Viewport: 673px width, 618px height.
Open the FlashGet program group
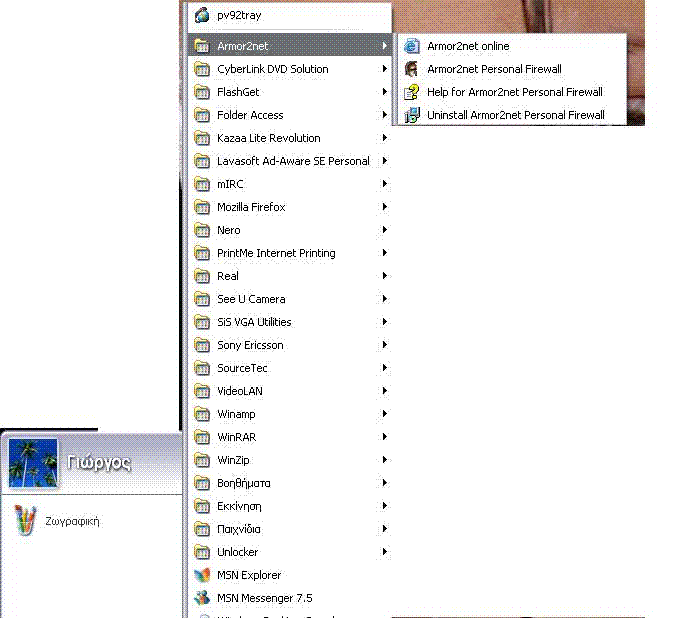point(290,92)
